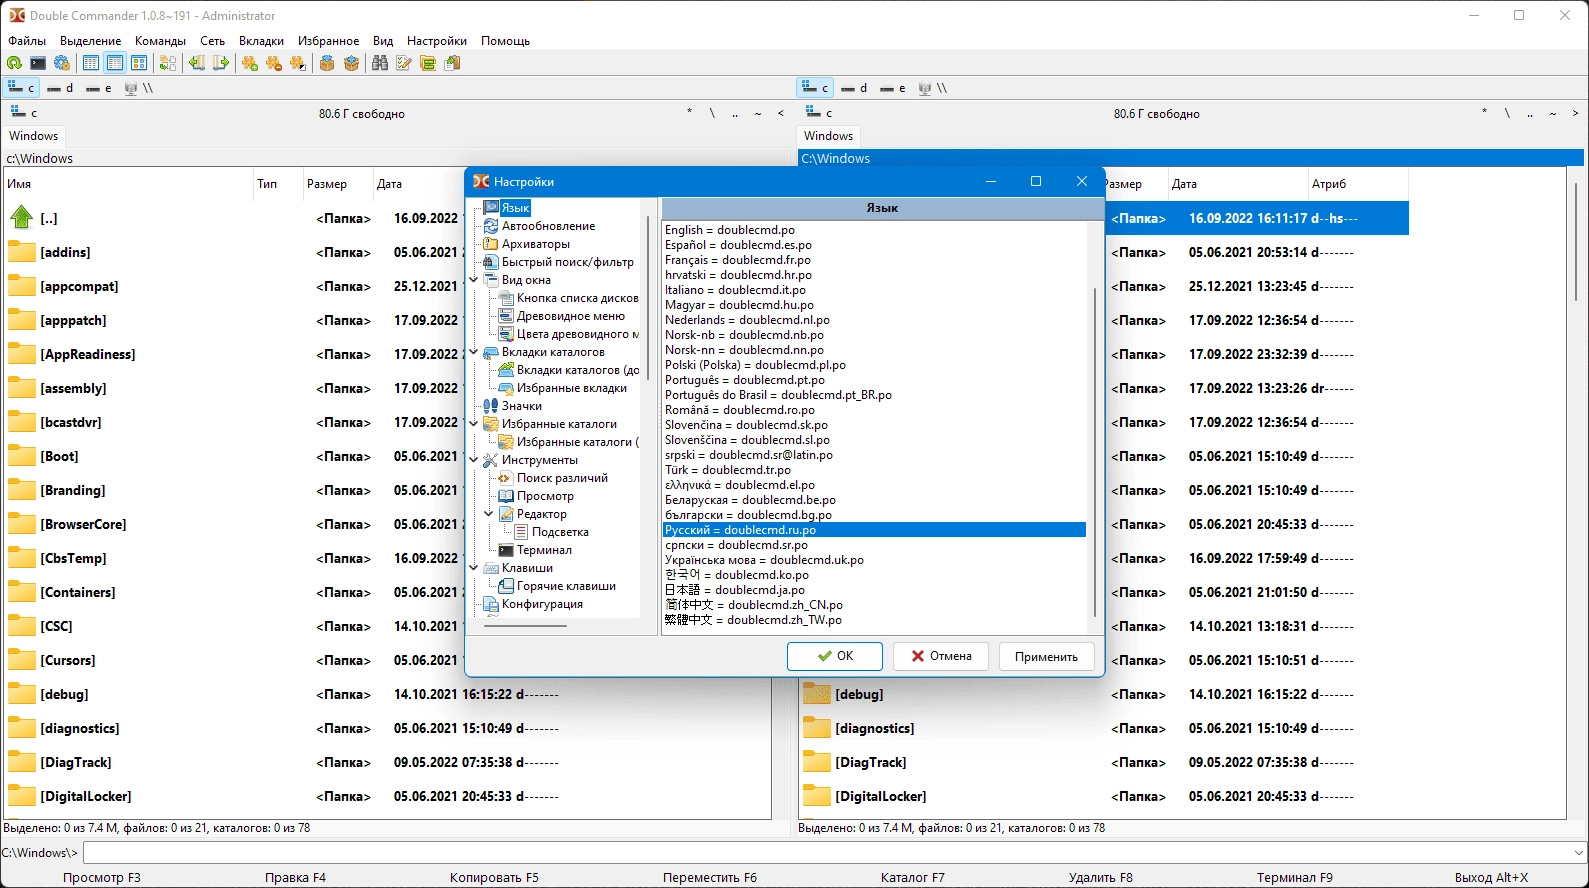This screenshot has width=1589, height=888.
Task: Open the Выделение menu
Action: coord(90,41)
